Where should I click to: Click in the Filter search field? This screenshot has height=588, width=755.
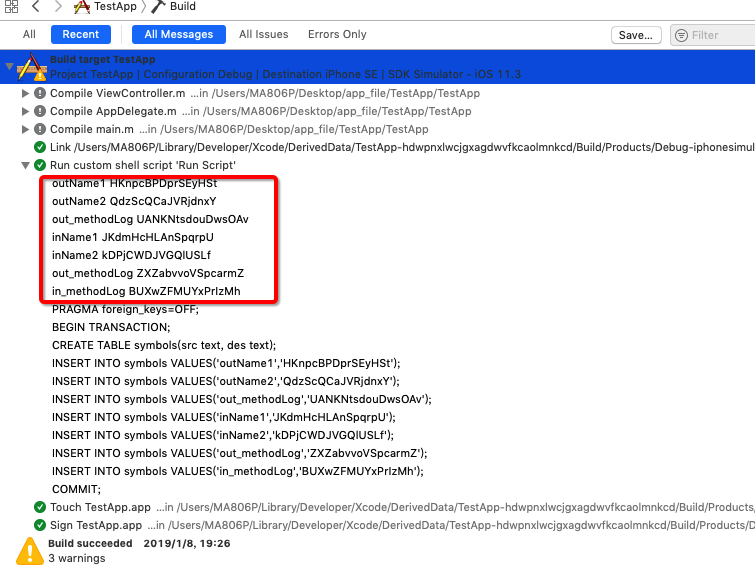tap(718, 35)
